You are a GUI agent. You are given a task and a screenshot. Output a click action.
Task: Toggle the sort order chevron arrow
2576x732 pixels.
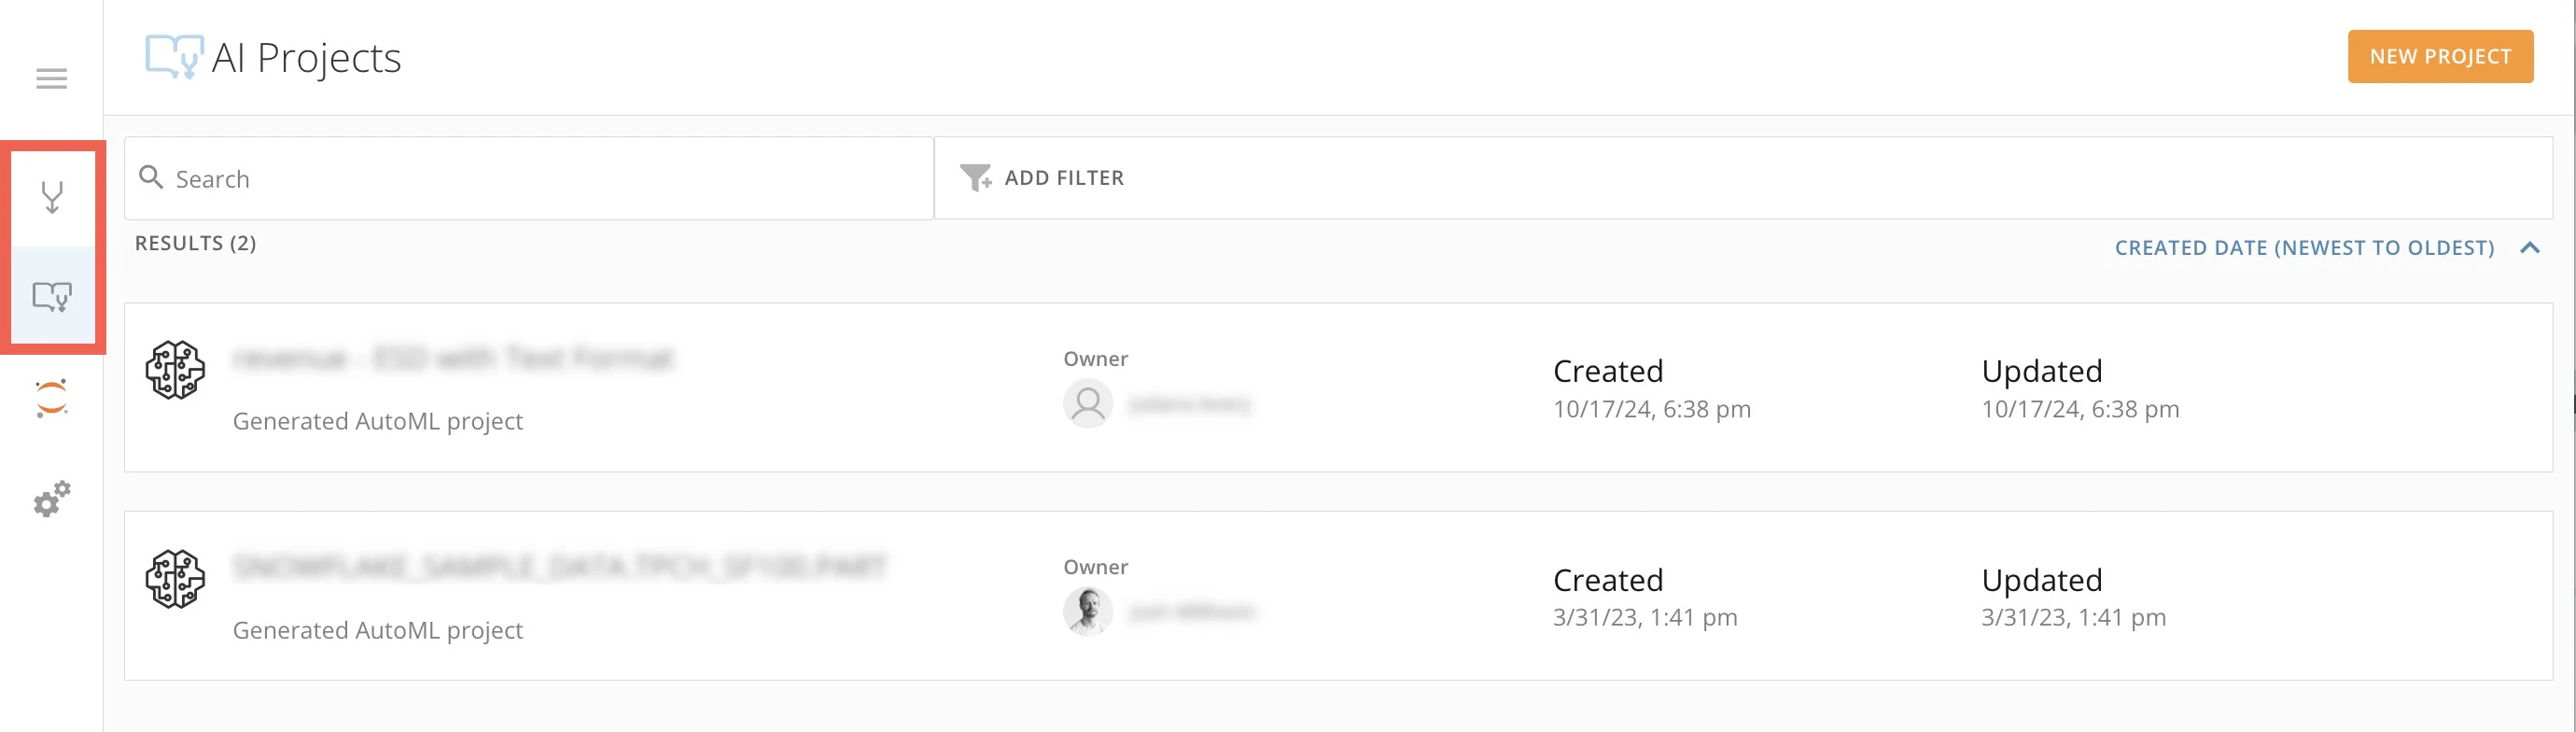(x=2530, y=248)
